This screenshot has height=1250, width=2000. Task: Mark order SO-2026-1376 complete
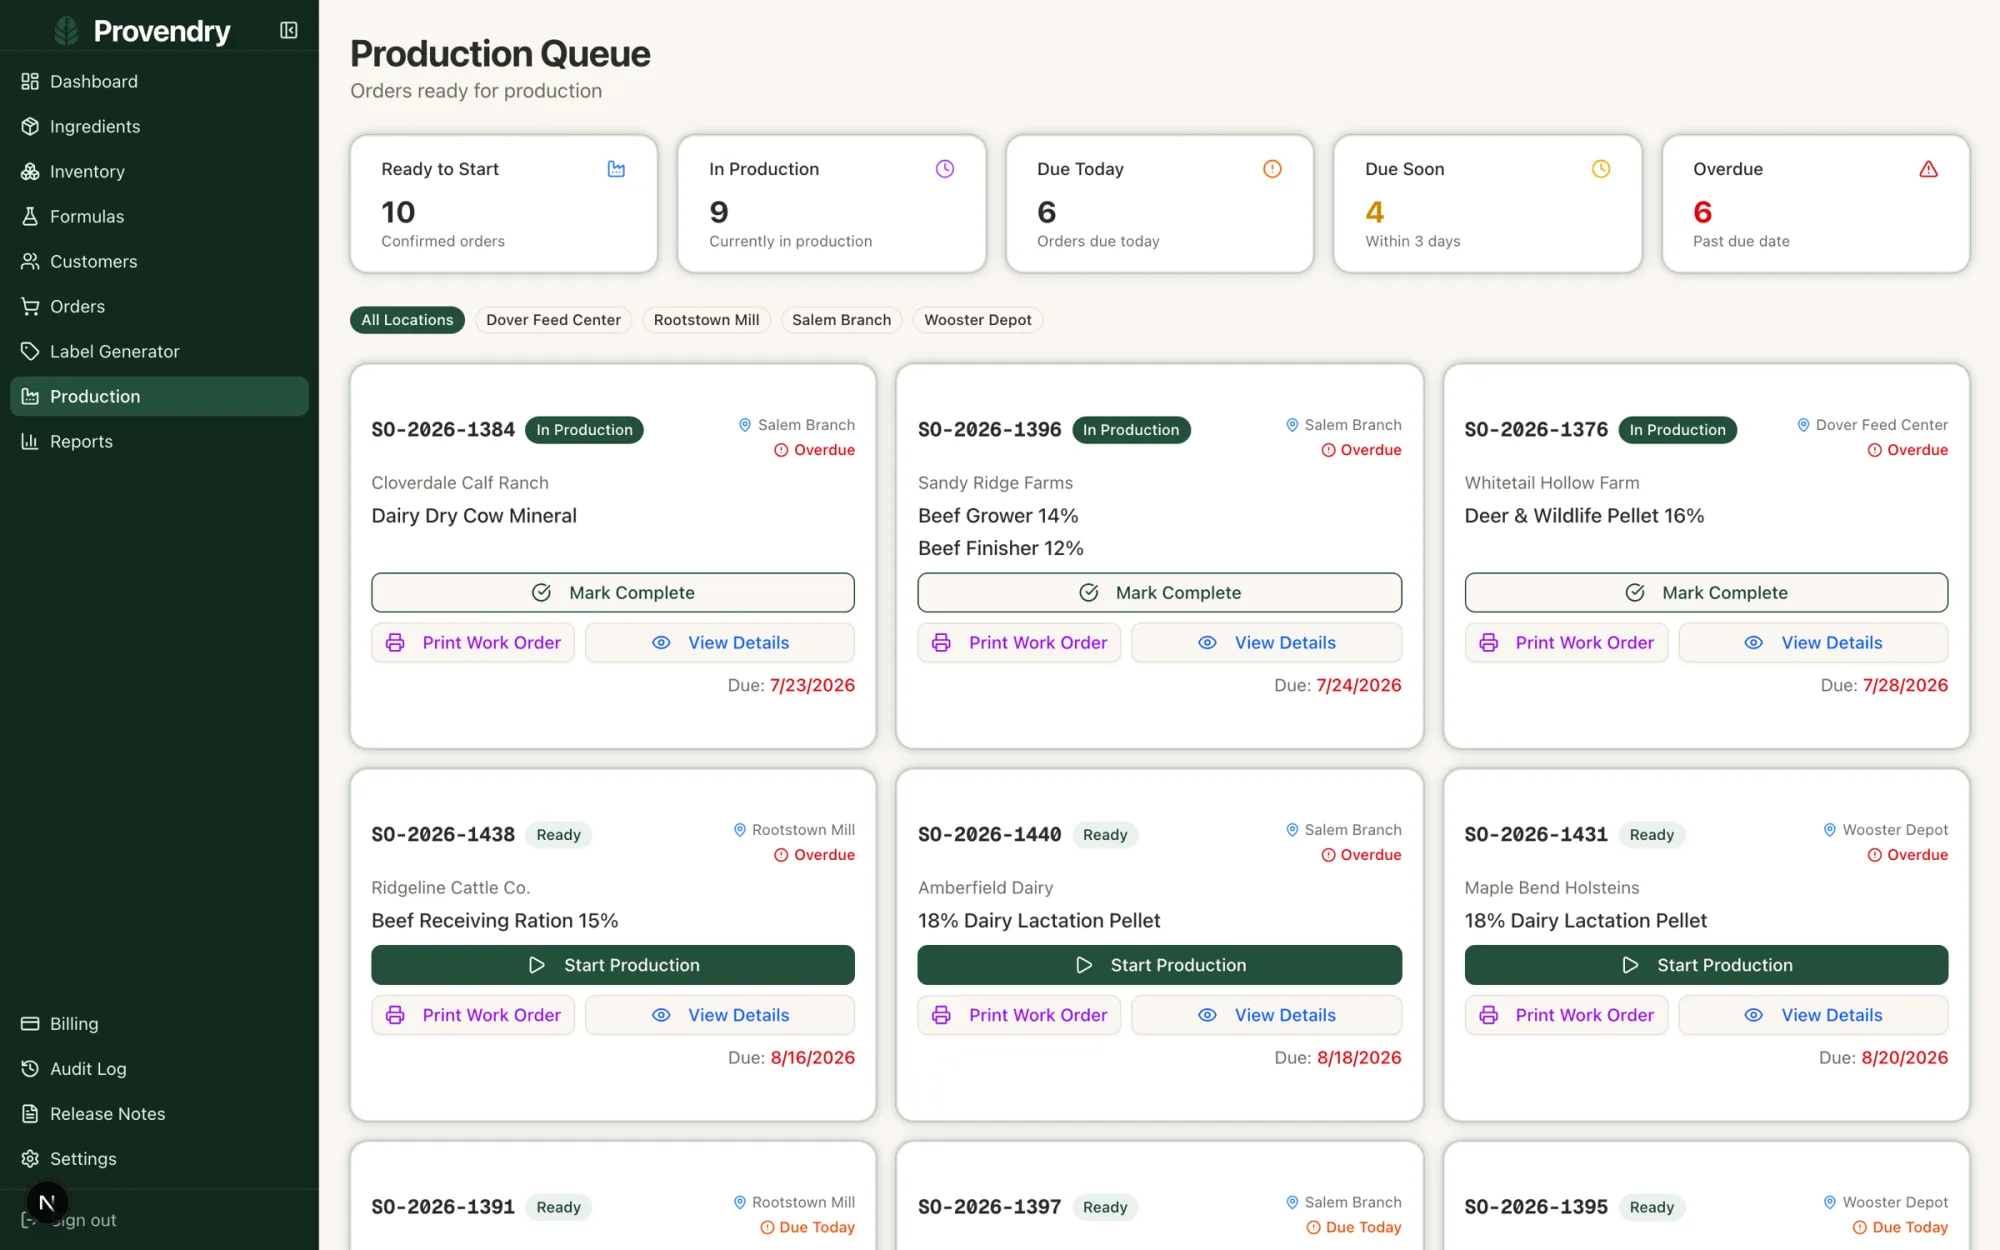[1706, 593]
